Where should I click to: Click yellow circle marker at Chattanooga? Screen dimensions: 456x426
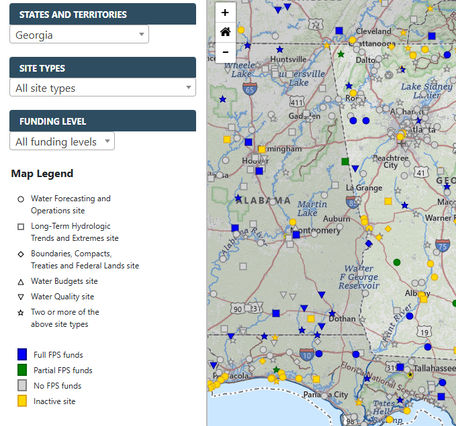click(352, 40)
